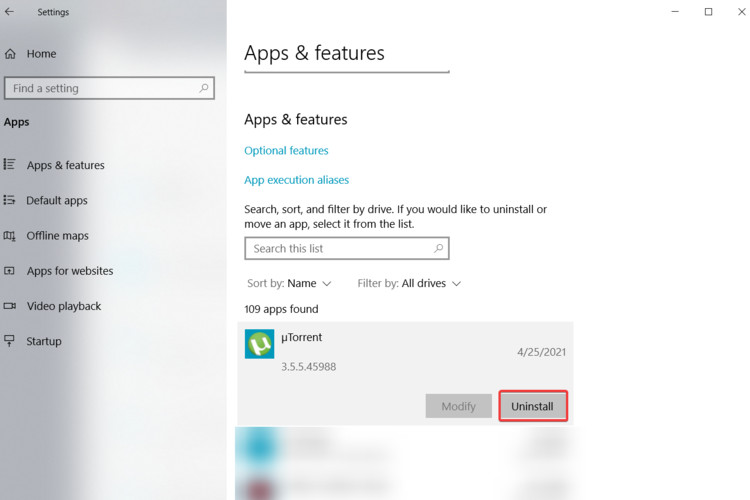Click the Default apps sidebar icon
Viewport: 750px width, 500px height.
10,200
